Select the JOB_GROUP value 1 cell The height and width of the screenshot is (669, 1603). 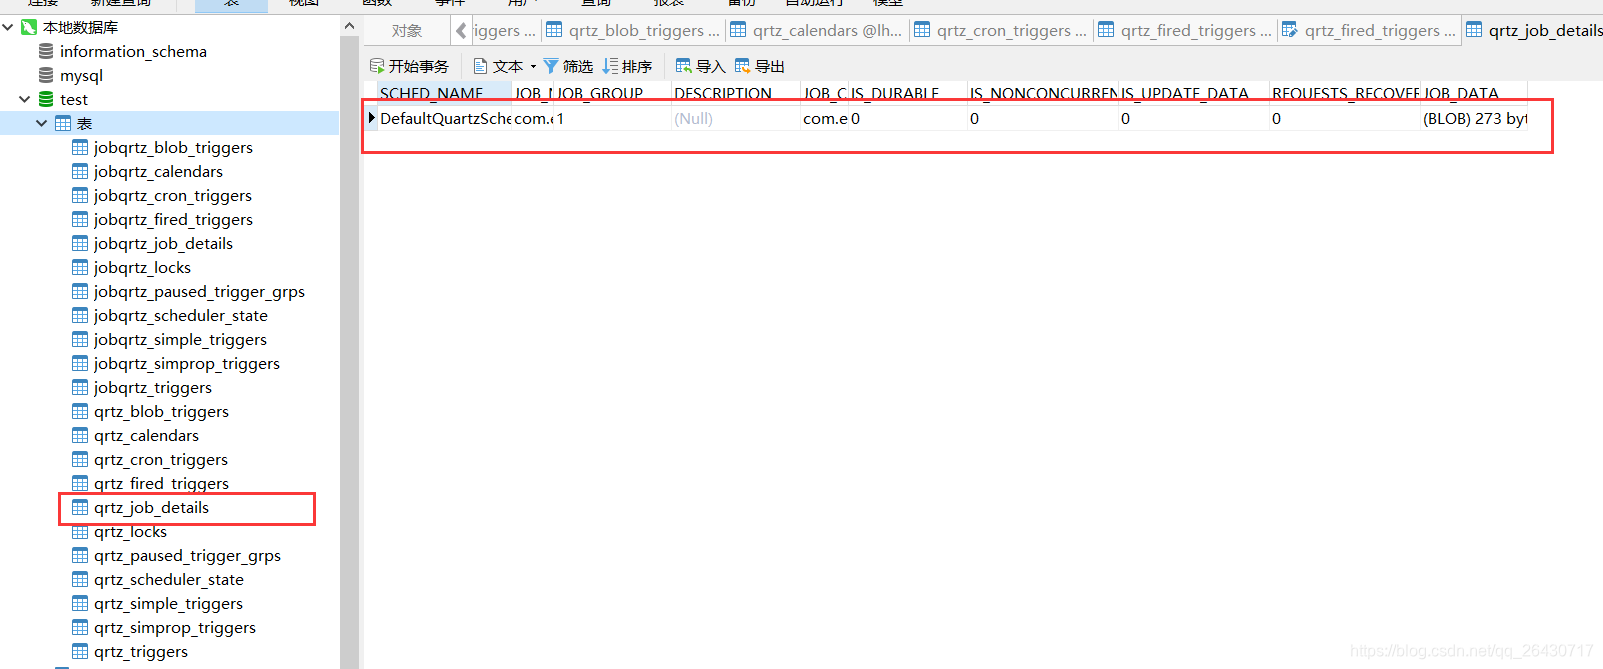click(612, 118)
